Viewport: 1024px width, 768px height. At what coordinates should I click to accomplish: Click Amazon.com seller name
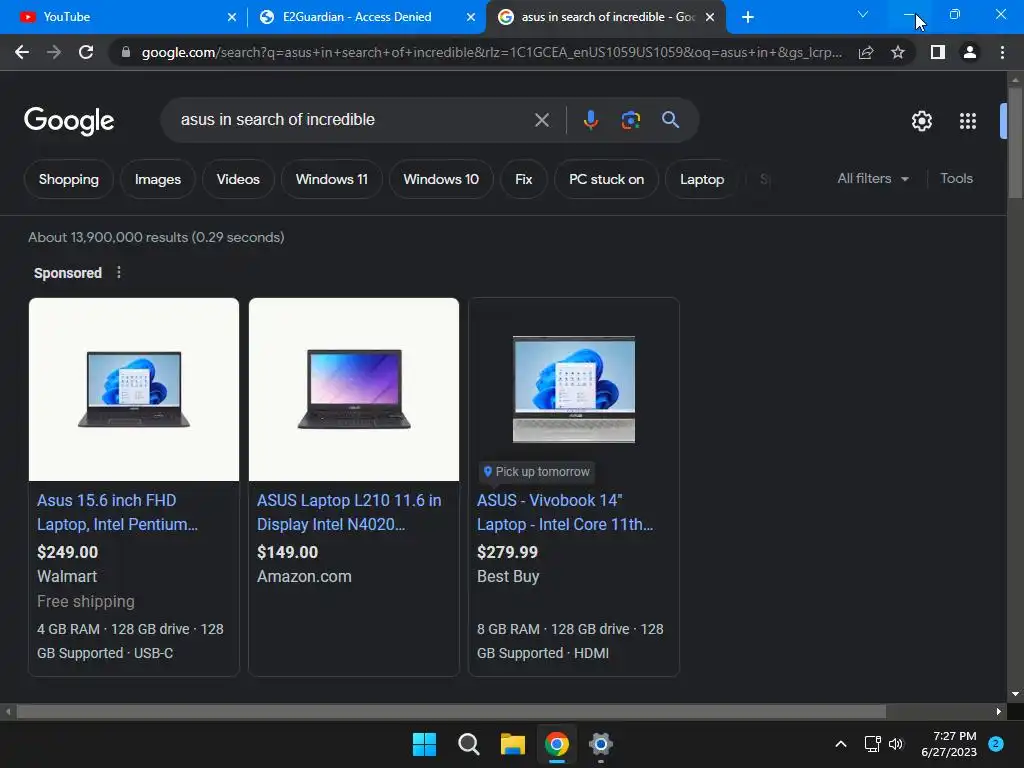(x=304, y=576)
